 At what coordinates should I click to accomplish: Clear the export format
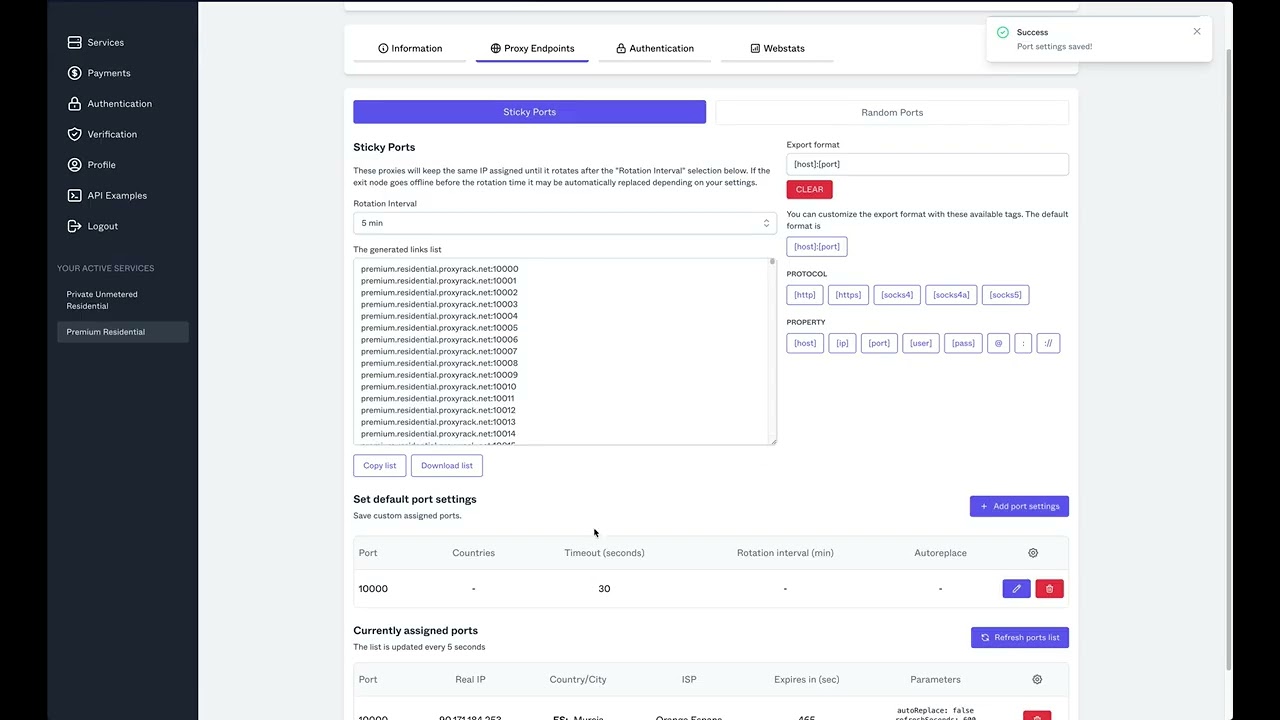[x=809, y=189]
